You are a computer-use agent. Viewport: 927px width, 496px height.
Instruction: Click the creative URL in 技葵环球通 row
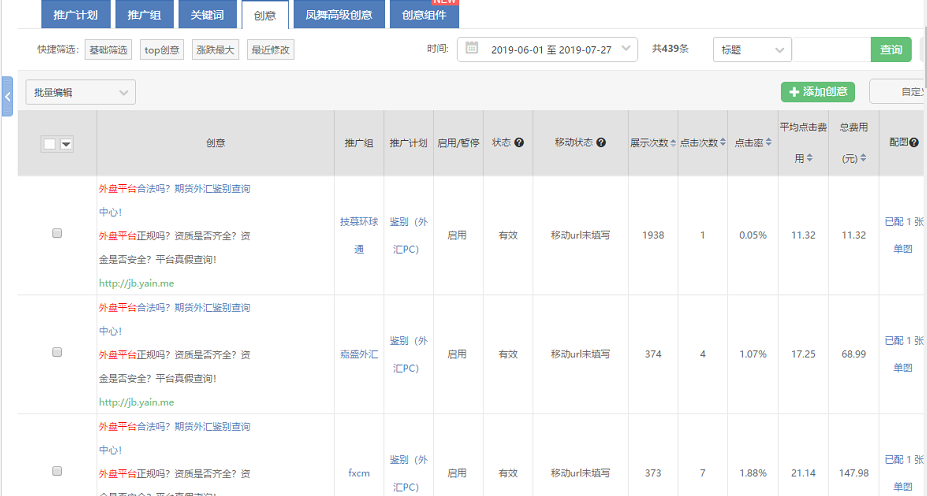(137, 283)
